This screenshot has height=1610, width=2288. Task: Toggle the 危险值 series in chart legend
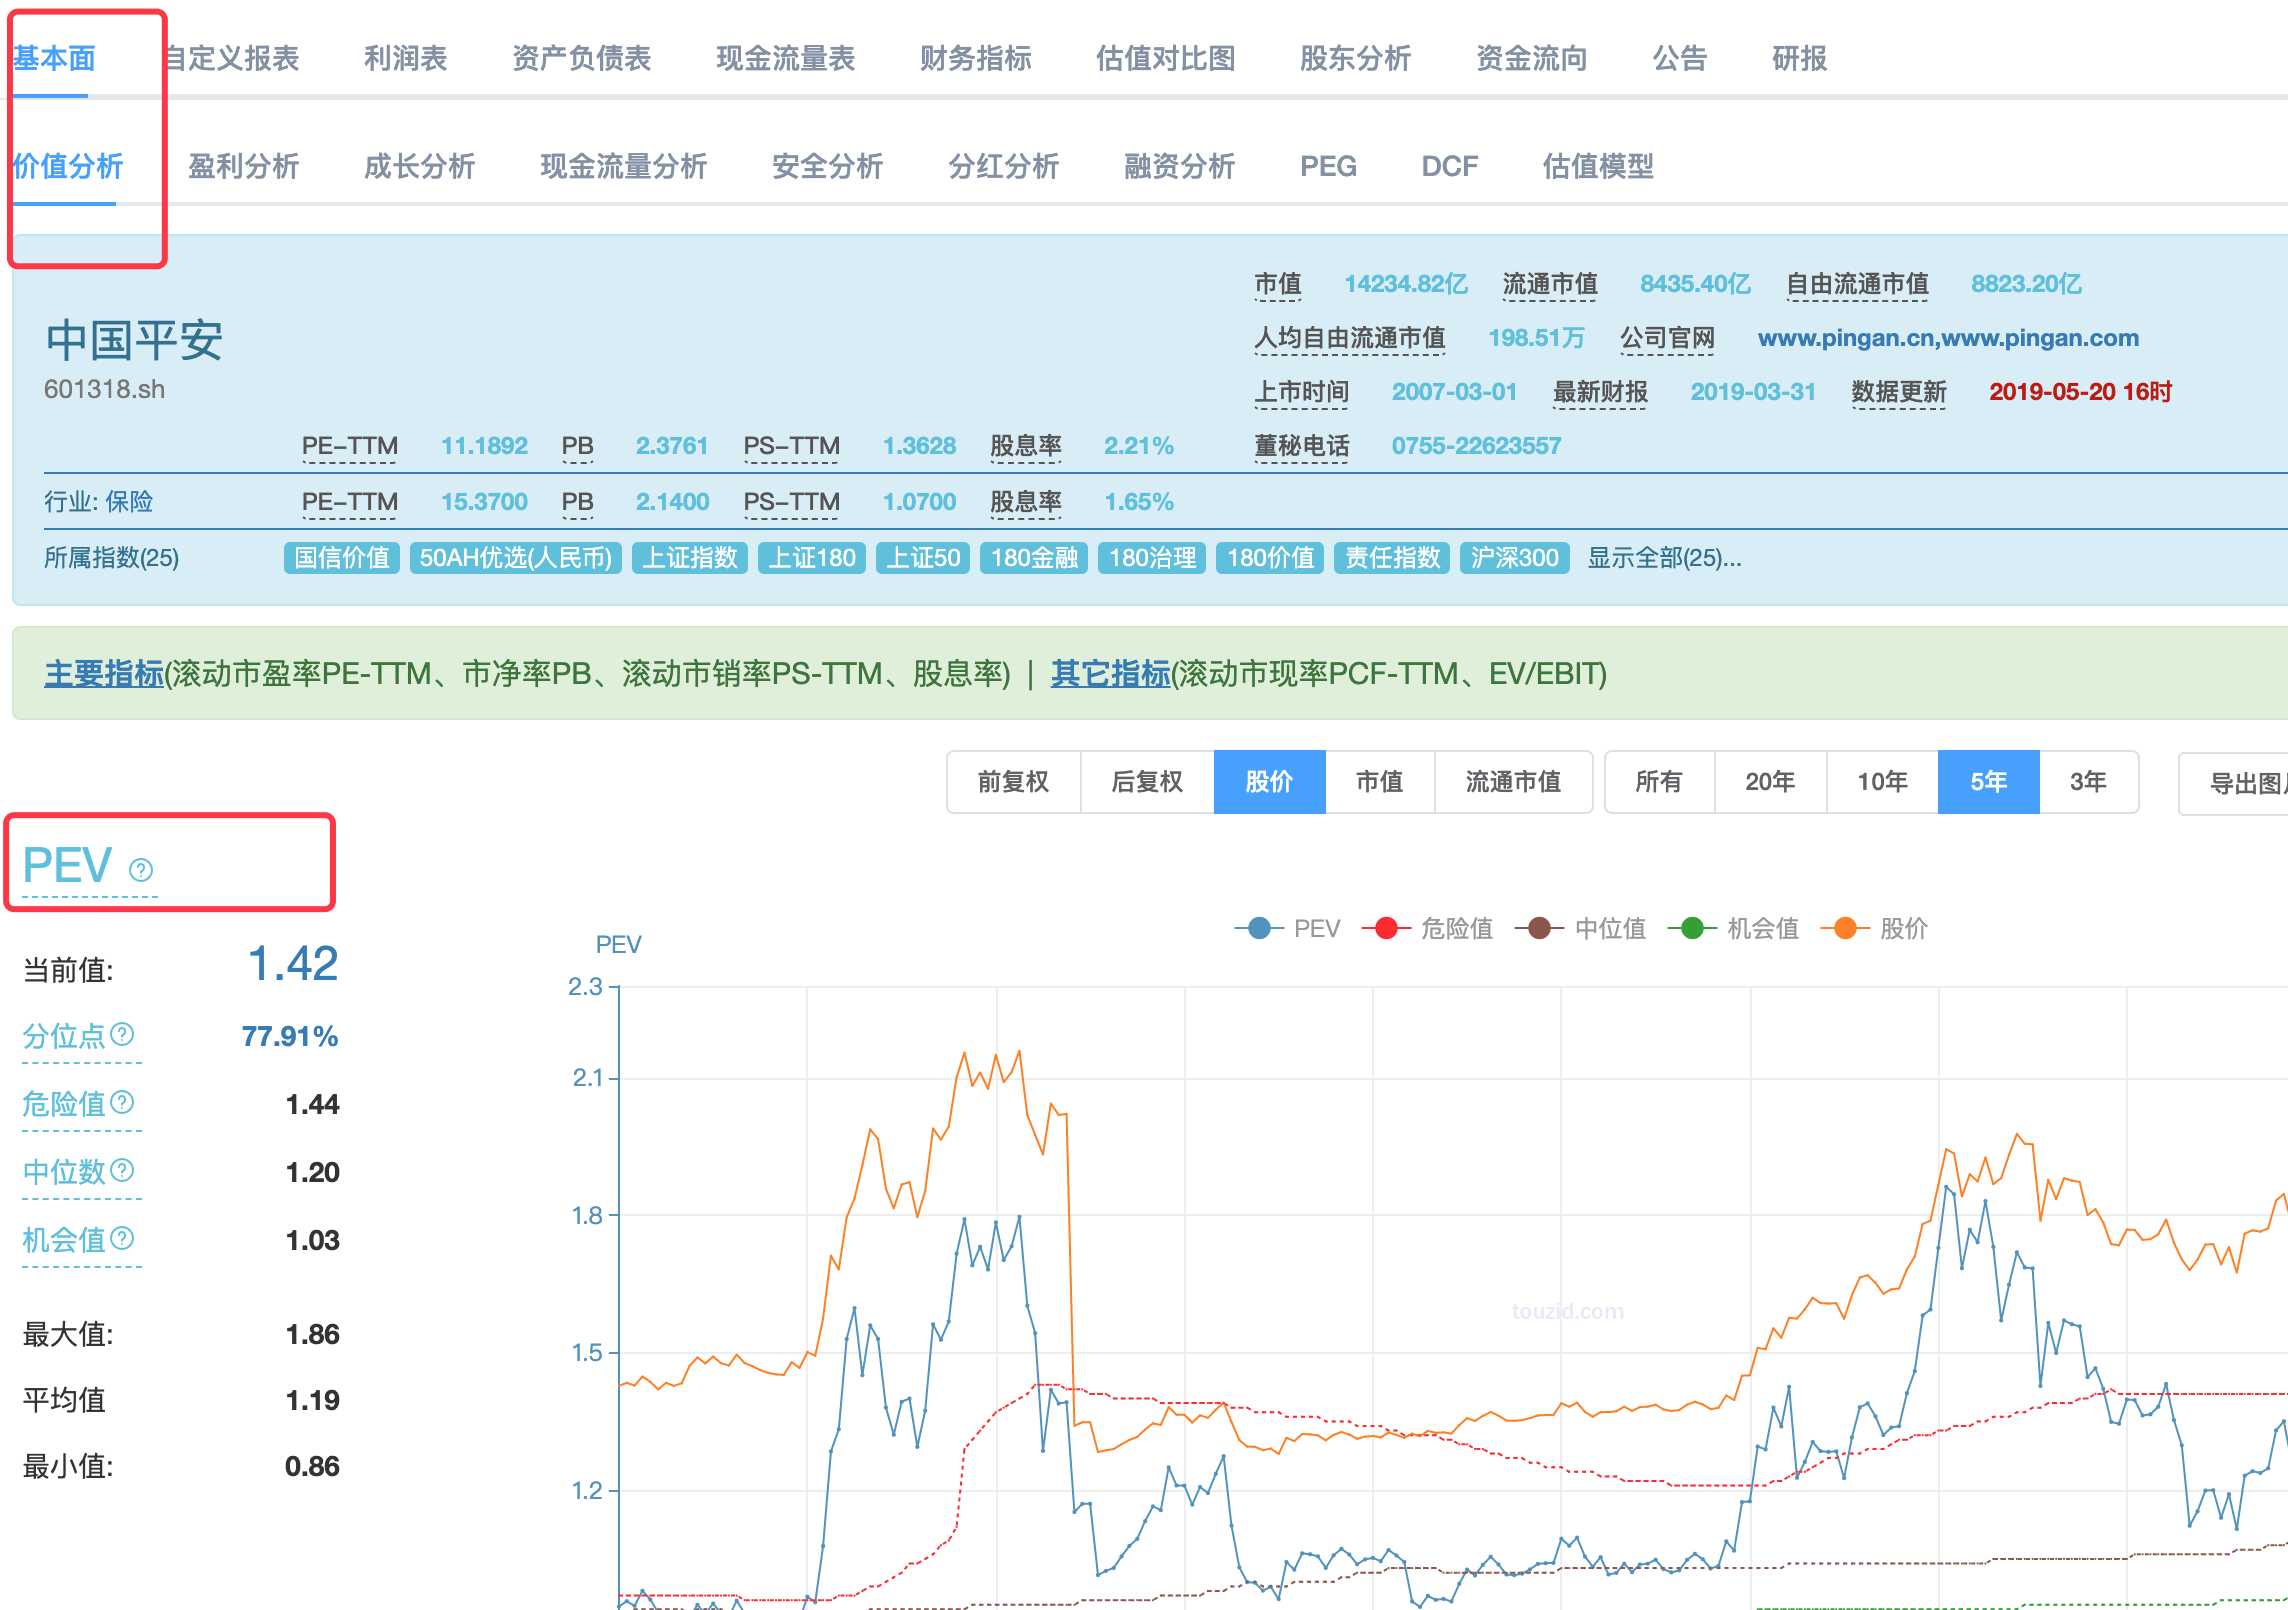point(1427,928)
